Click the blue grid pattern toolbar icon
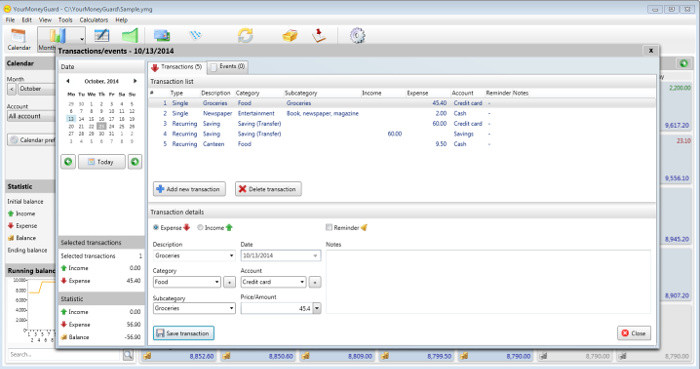The width and height of the screenshot is (700, 369). pyautogui.click(x=196, y=35)
